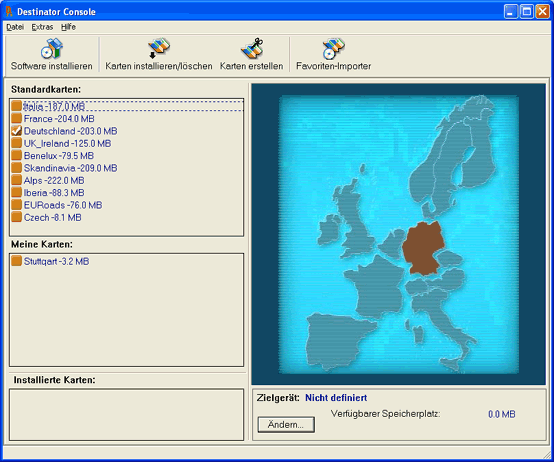Check the Alps map checkbox
Image resolution: width=554 pixels, height=462 pixels.
(16, 180)
